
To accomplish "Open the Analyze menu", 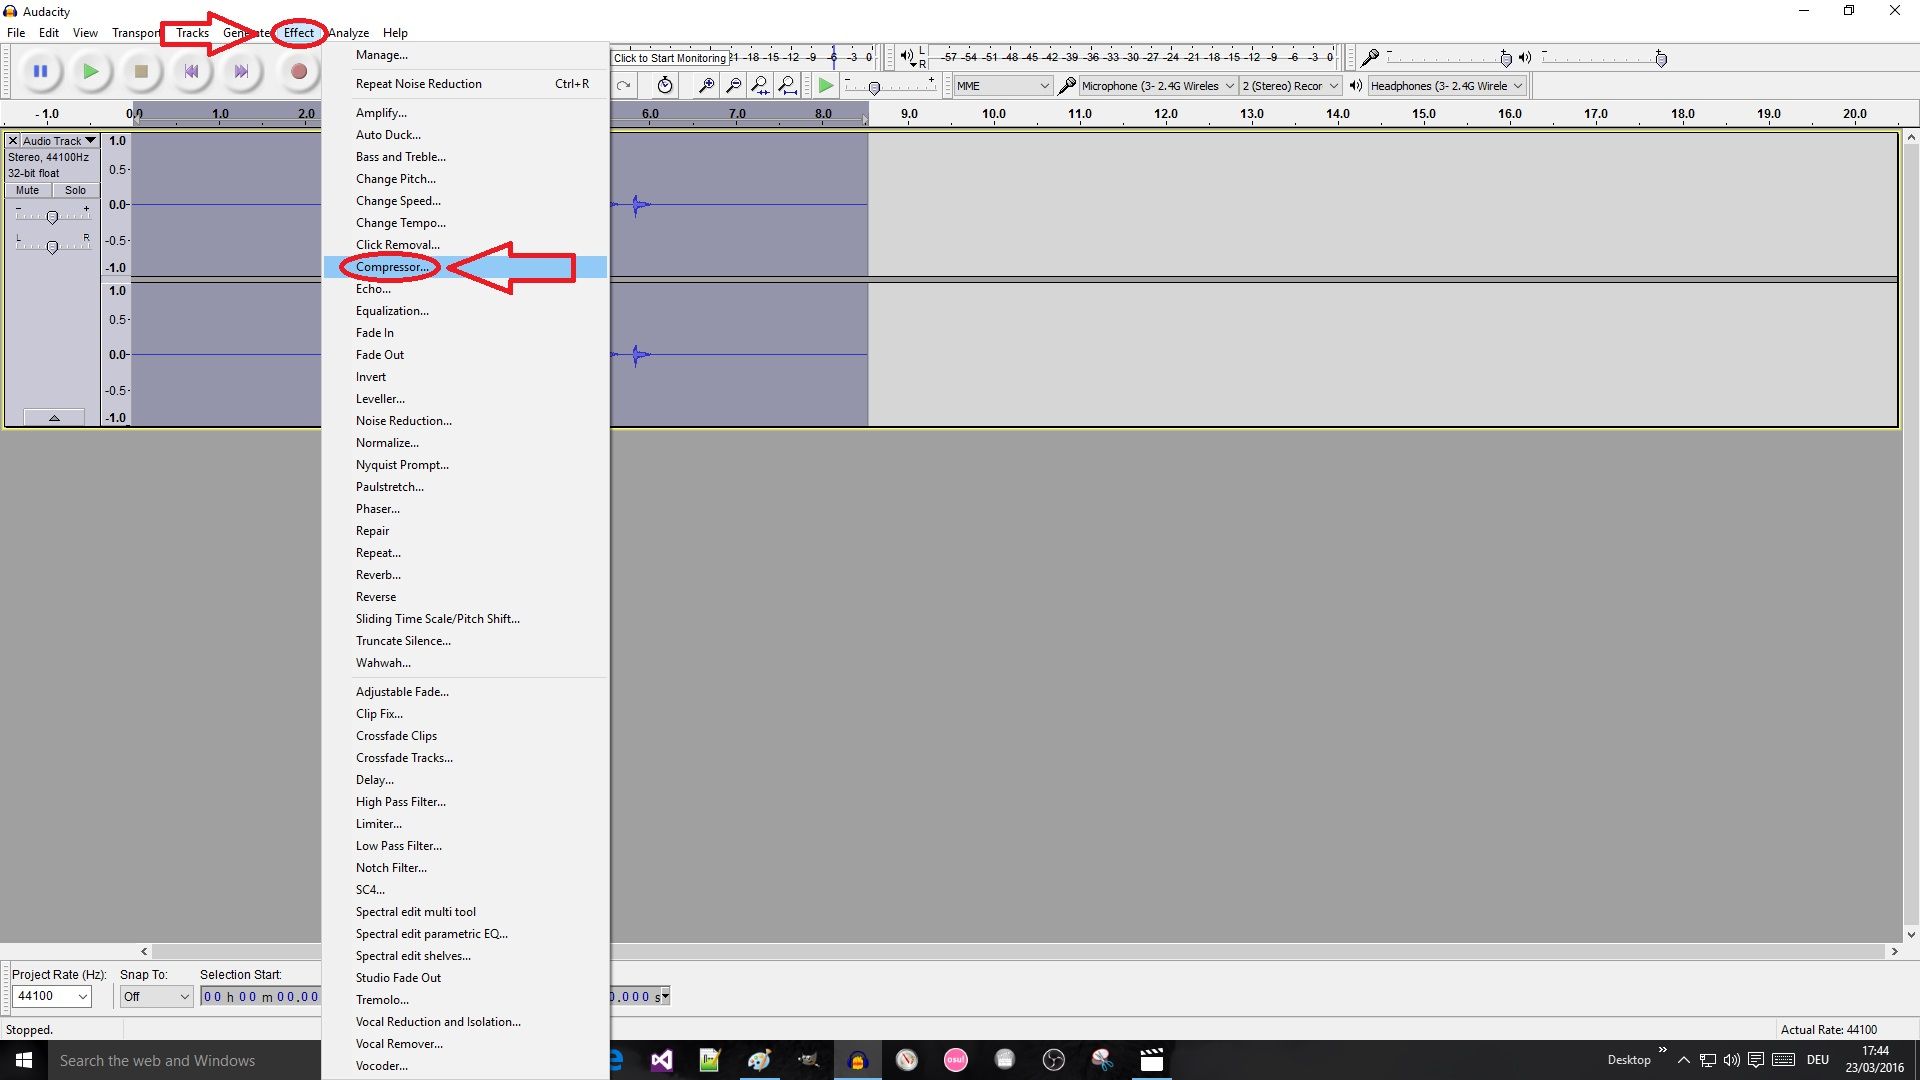I will 348,32.
